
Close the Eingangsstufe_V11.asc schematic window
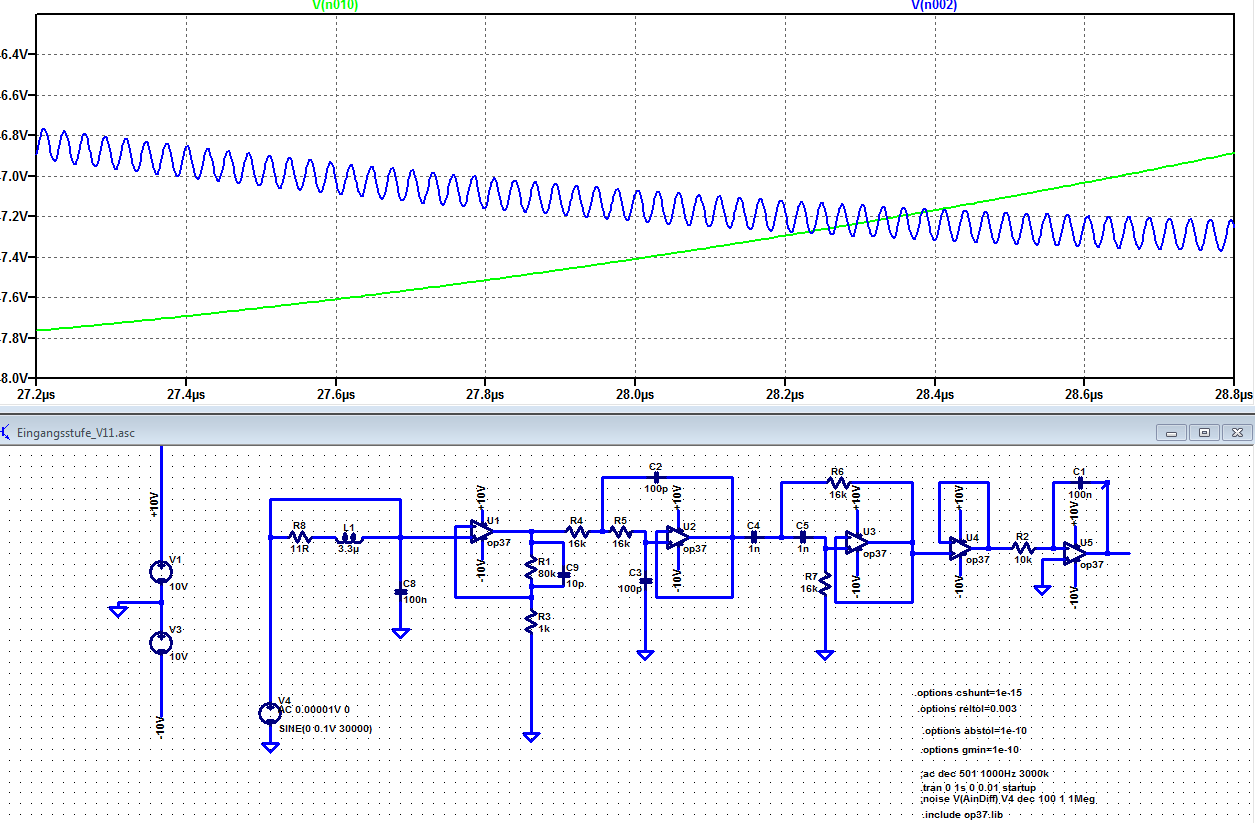[x=1236, y=432]
